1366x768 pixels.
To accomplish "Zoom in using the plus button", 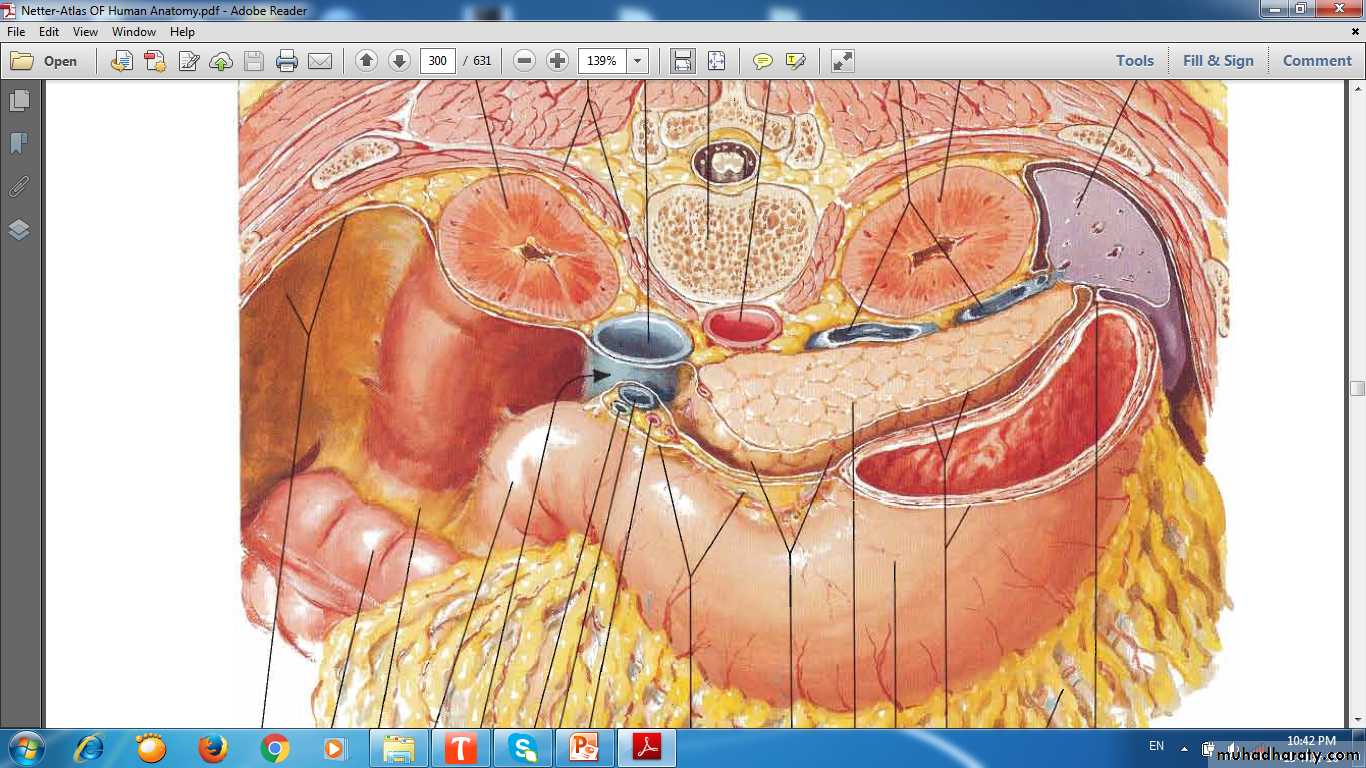I will coord(558,61).
